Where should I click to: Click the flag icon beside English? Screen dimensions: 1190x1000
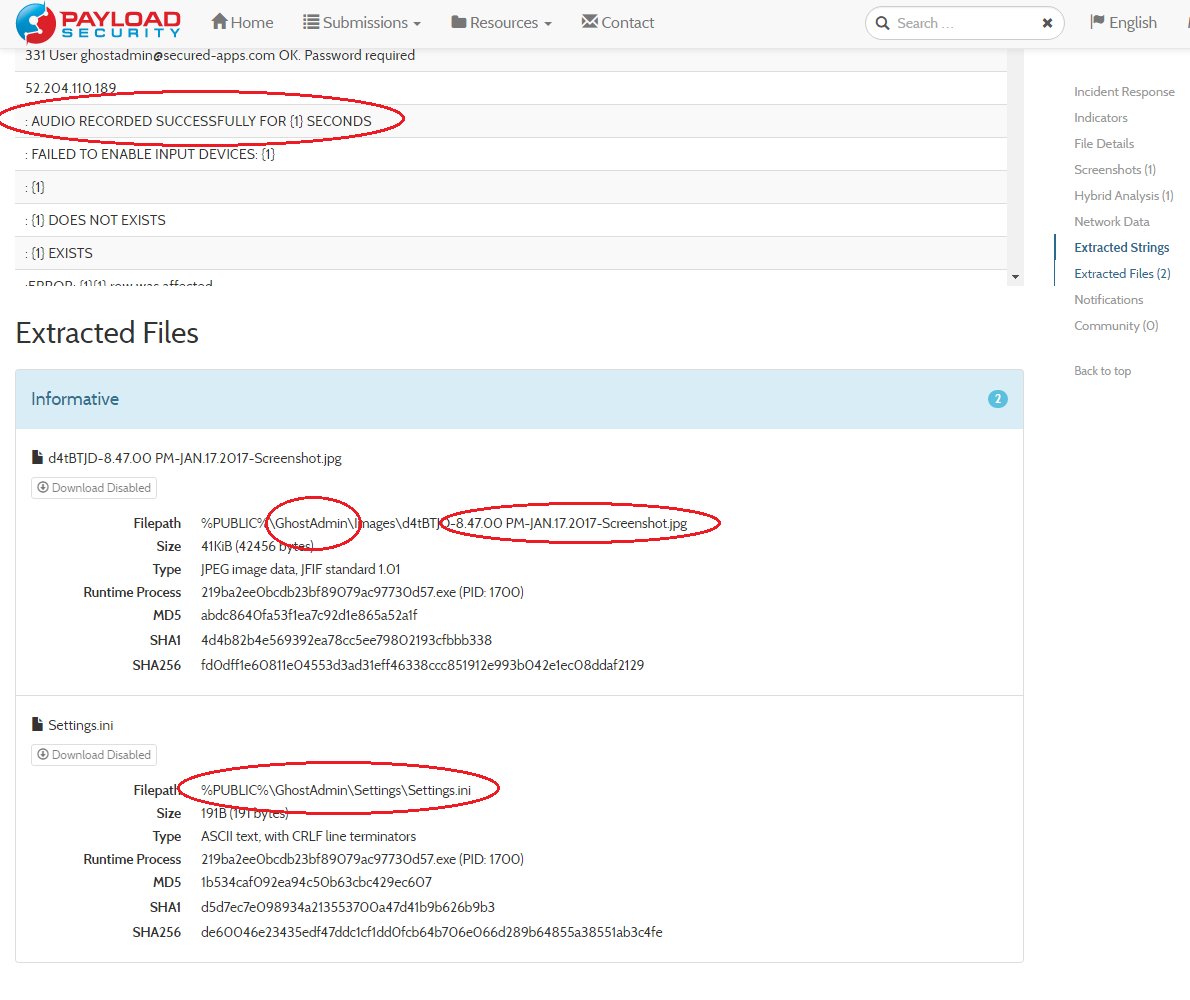tap(1097, 22)
